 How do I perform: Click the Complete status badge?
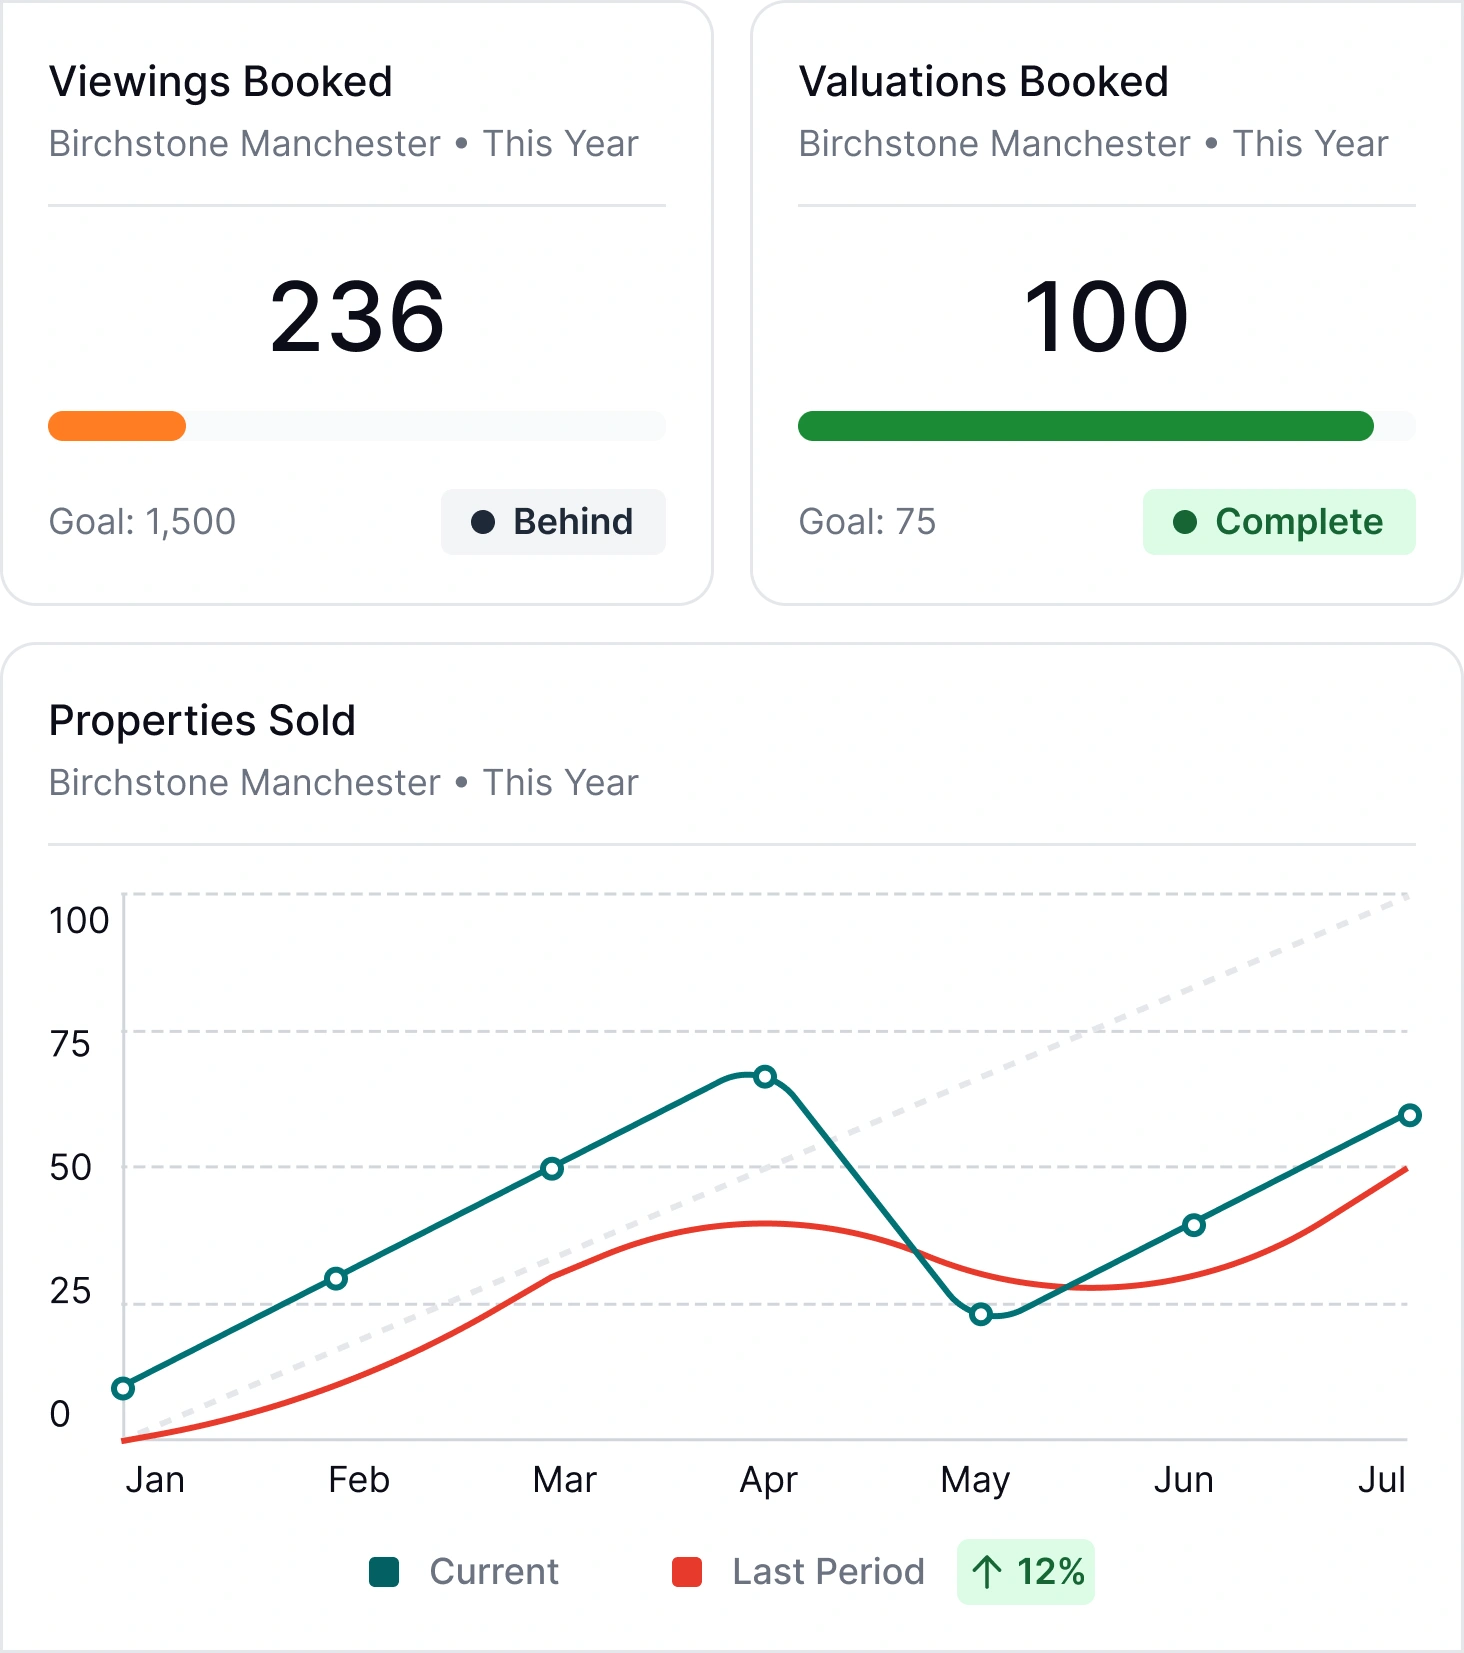tap(1279, 521)
